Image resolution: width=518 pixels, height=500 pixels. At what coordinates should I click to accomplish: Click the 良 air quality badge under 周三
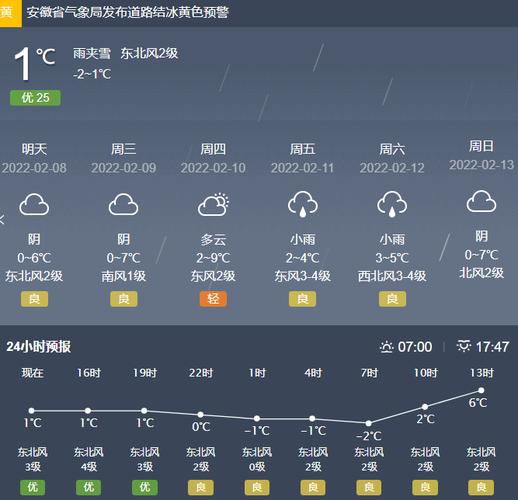point(124,299)
